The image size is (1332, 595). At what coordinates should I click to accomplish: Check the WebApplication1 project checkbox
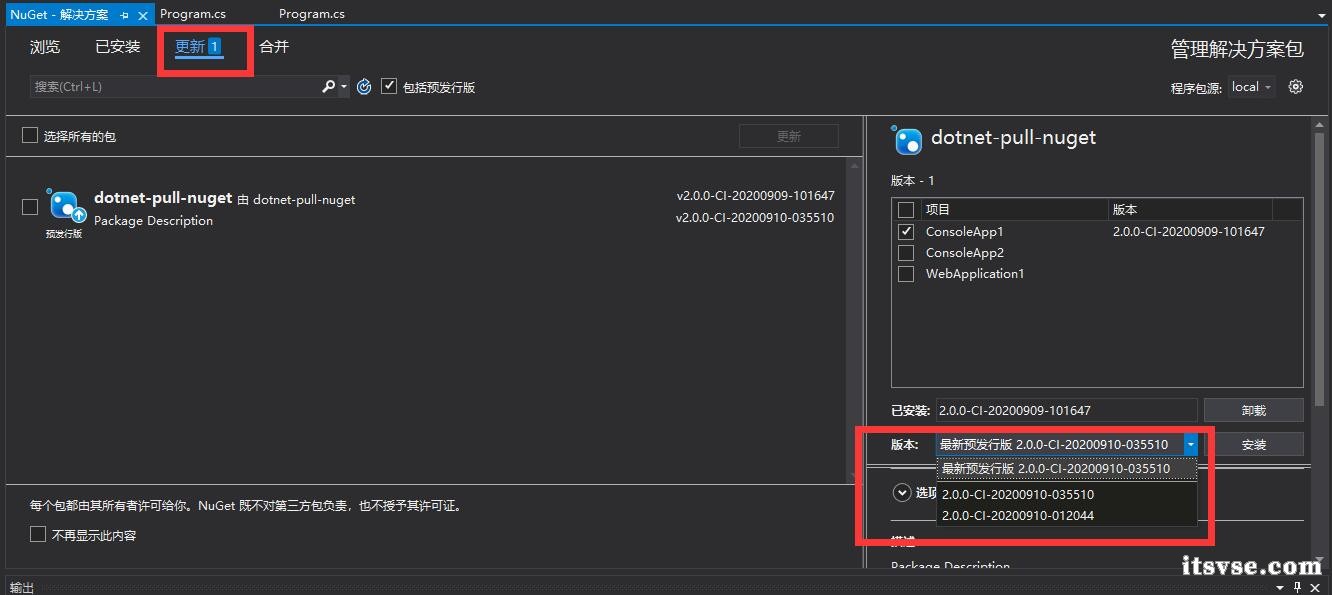pyautogui.click(x=906, y=274)
